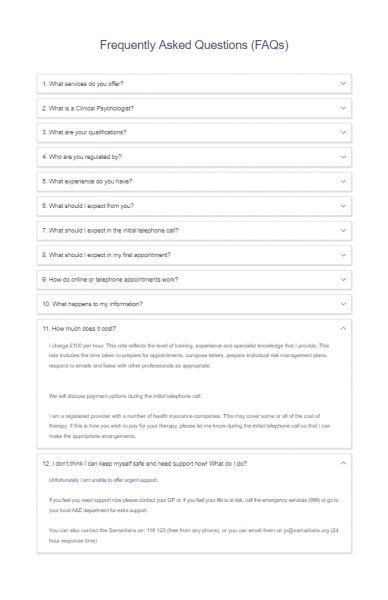Screen dimensions: 388x600
Task: Click chevron for first appointment question
Action: tap(343, 255)
